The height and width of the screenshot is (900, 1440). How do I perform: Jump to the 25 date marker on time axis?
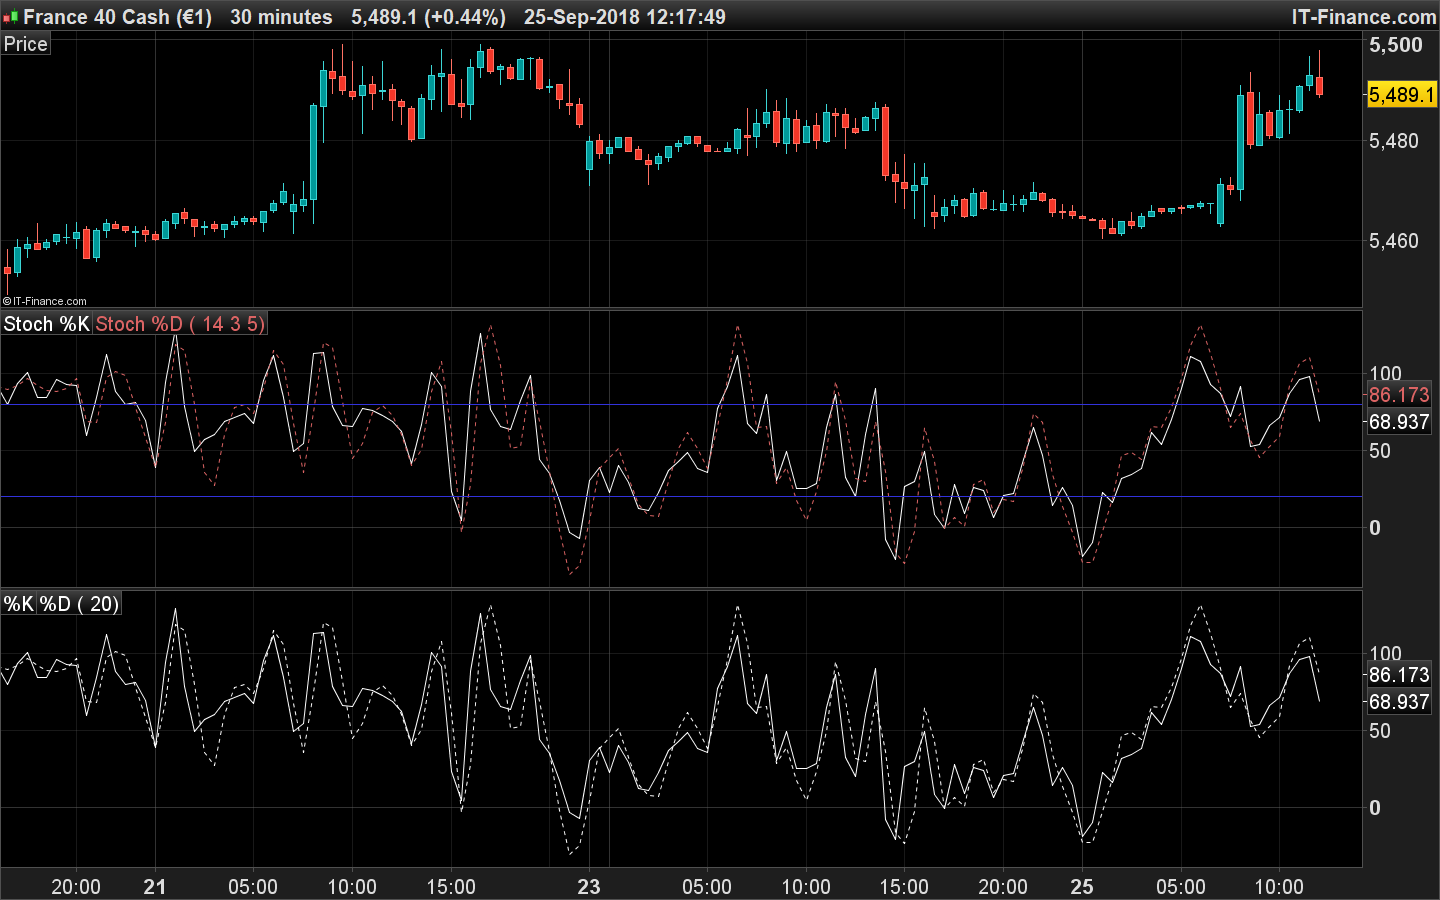pos(1082,887)
